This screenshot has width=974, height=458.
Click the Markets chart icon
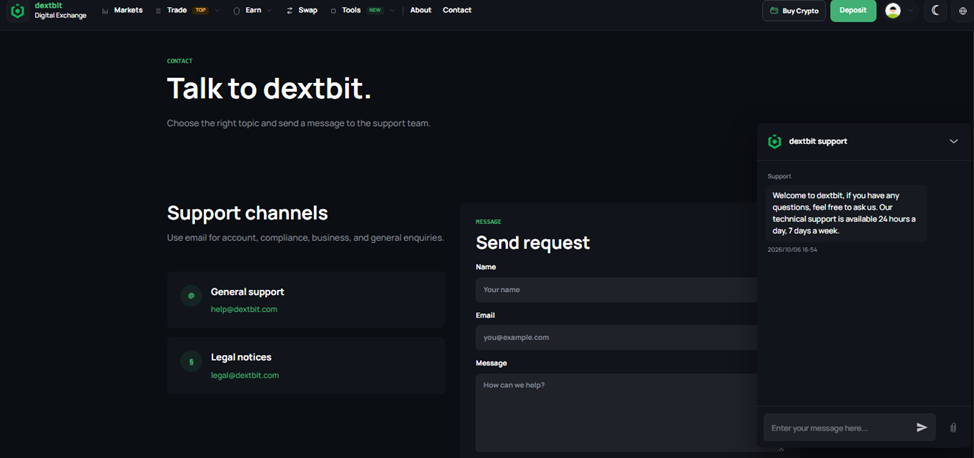(x=104, y=11)
